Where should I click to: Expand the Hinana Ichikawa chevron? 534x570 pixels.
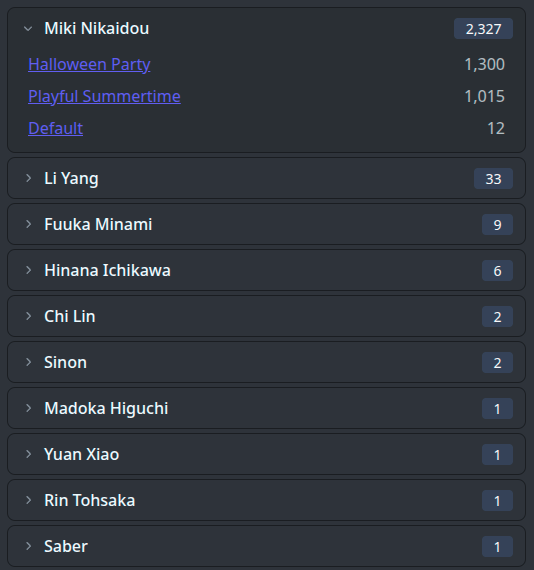click(x=28, y=270)
